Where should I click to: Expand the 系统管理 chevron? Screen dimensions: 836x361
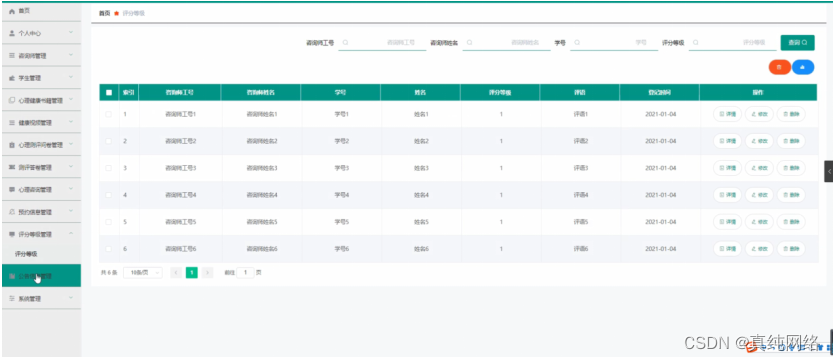[71, 298]
